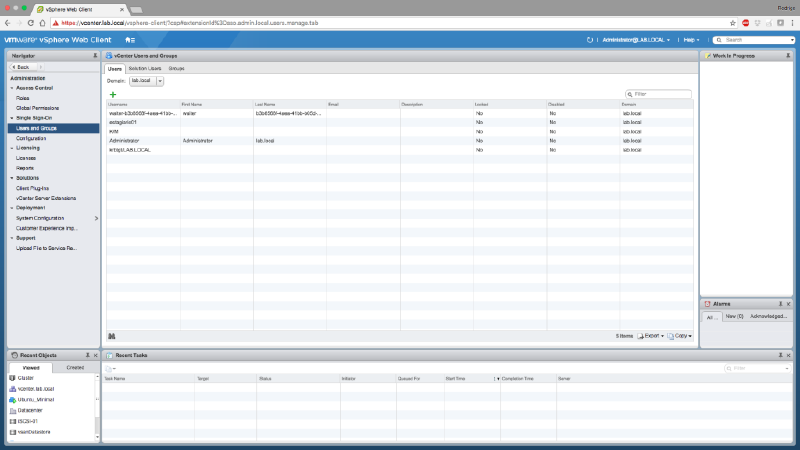Viewport: 800px width, 450px height.
Task: Switch to the Groups tab
Action: tap(176, 68)
